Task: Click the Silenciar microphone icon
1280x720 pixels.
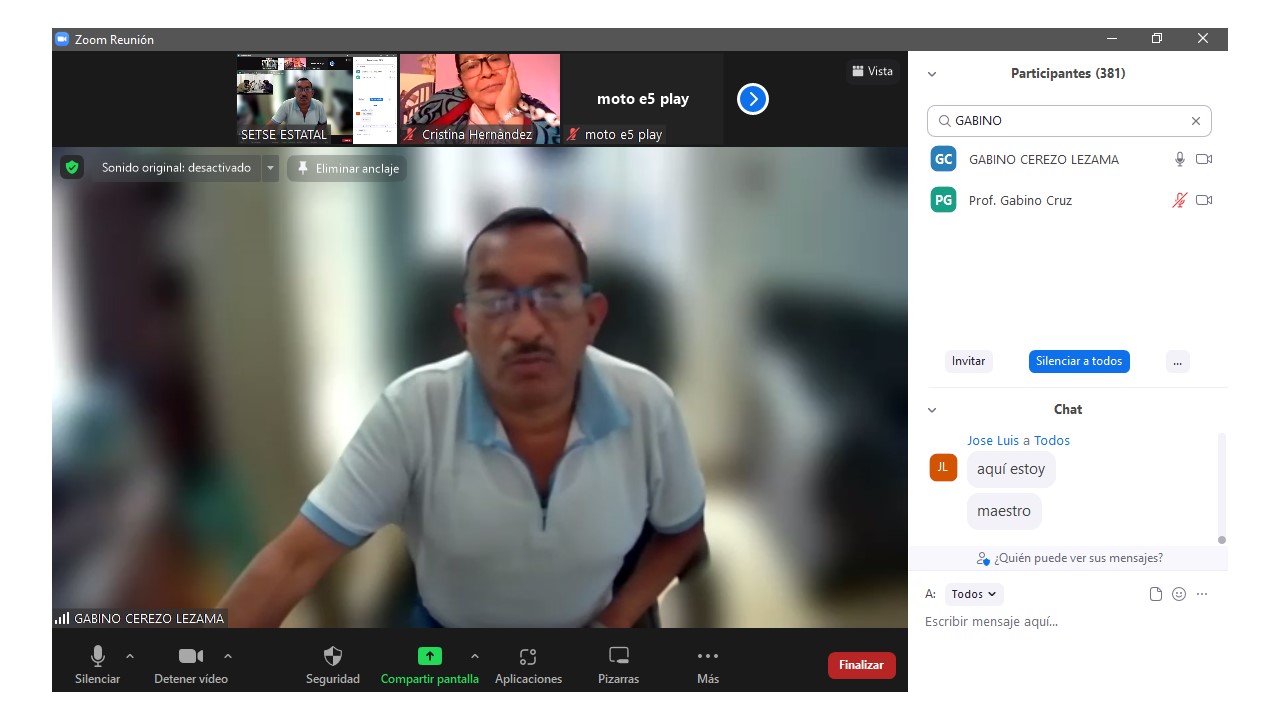Action: 98,656
